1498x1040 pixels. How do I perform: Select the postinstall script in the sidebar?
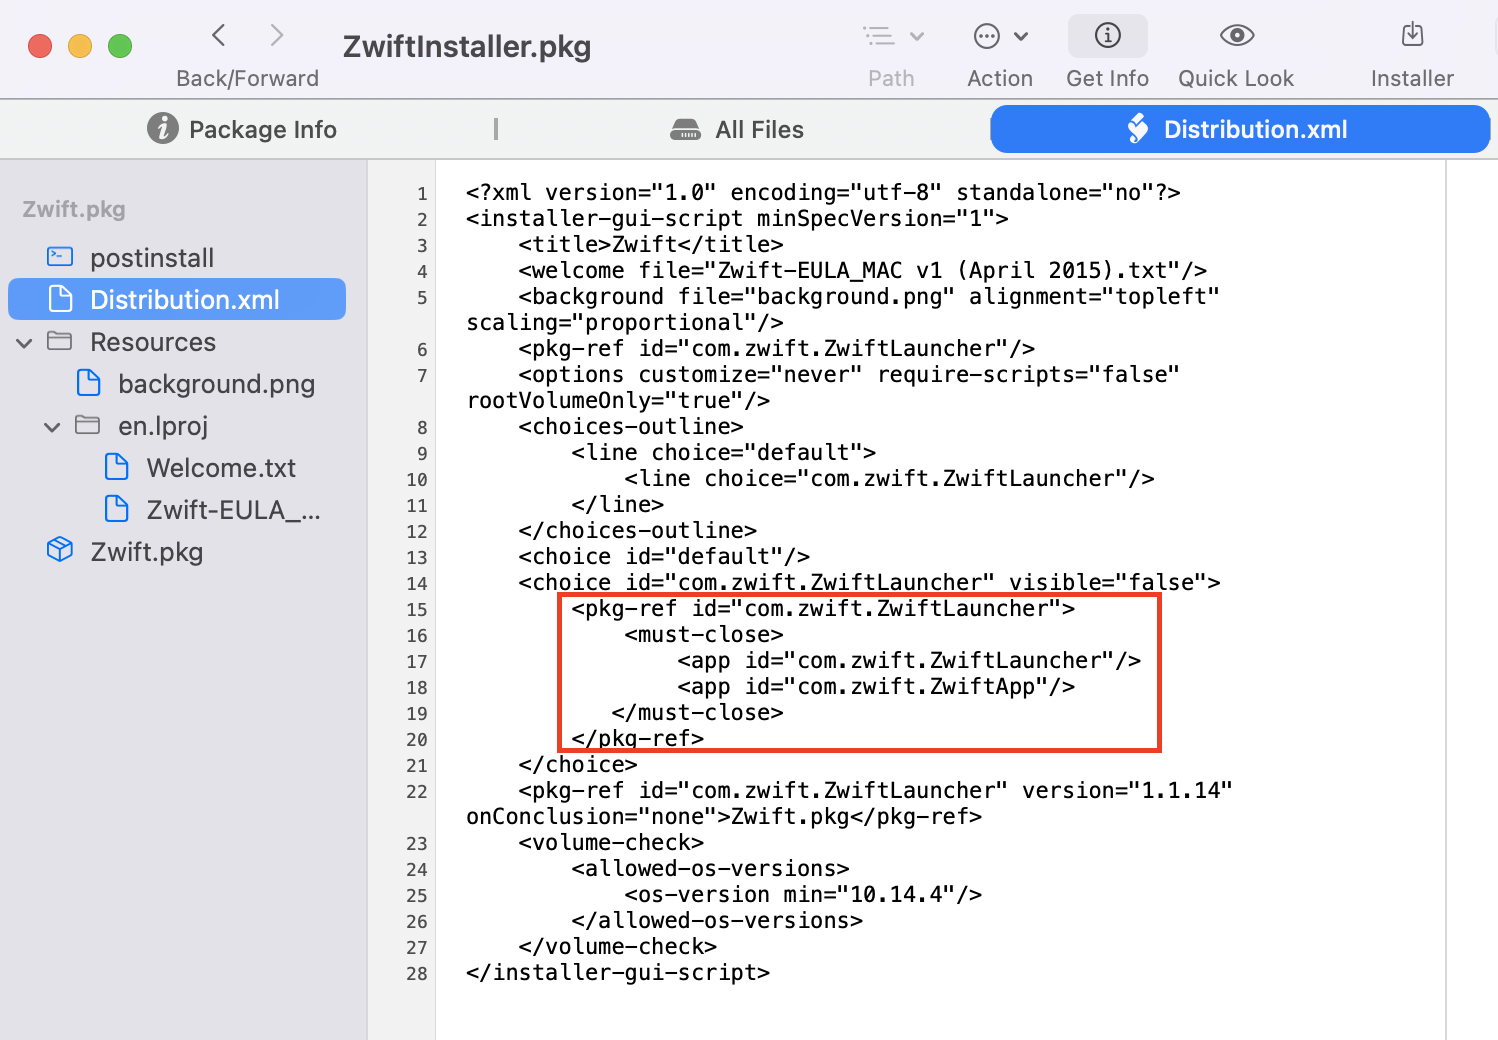click(x=152, y=258)
